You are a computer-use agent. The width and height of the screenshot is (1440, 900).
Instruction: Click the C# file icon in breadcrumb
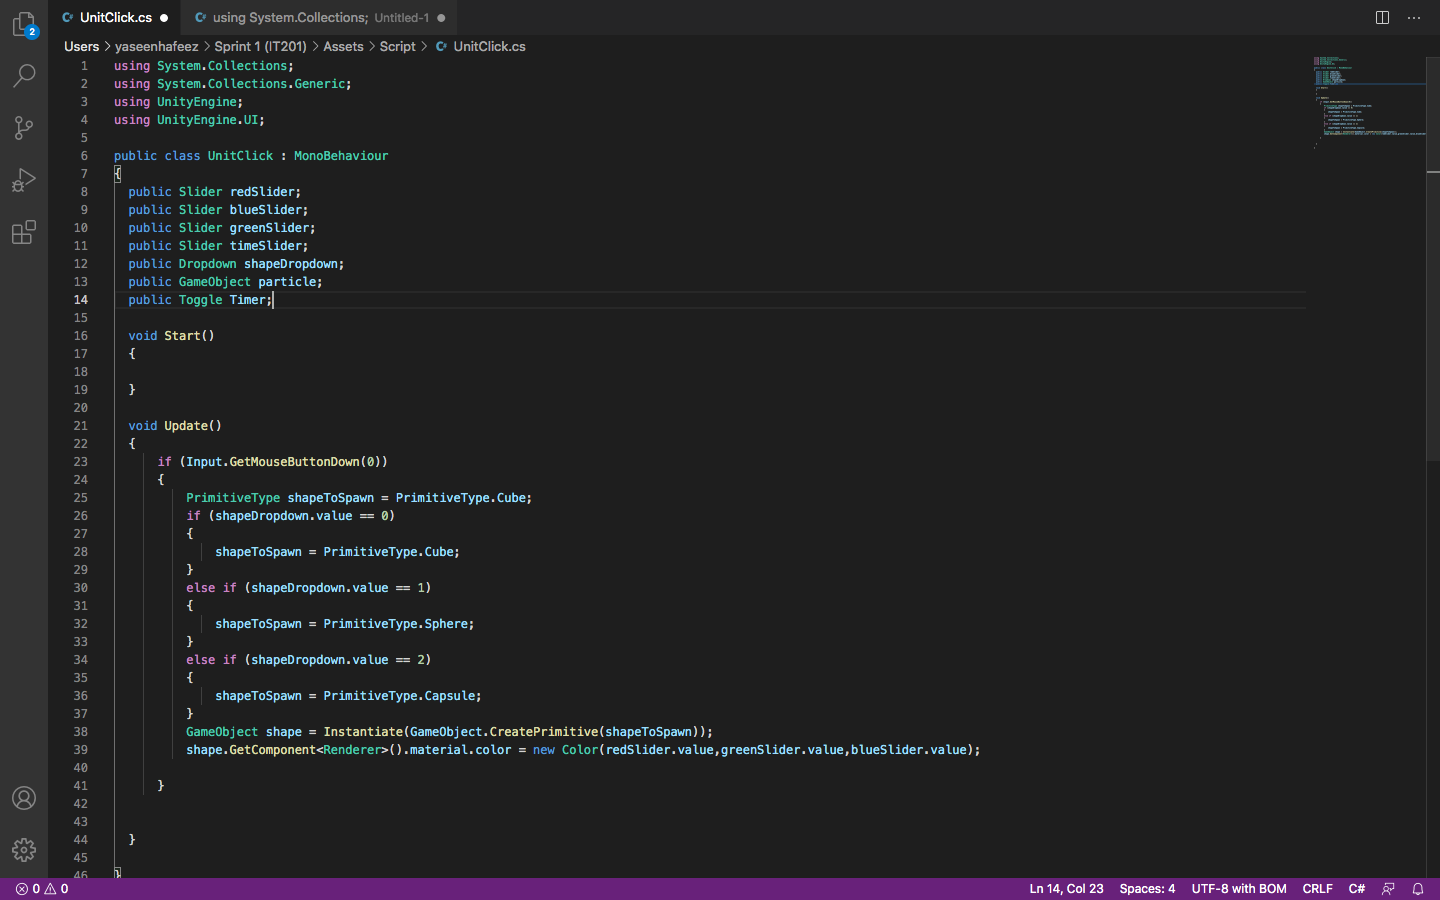click(x=441, y=47)
